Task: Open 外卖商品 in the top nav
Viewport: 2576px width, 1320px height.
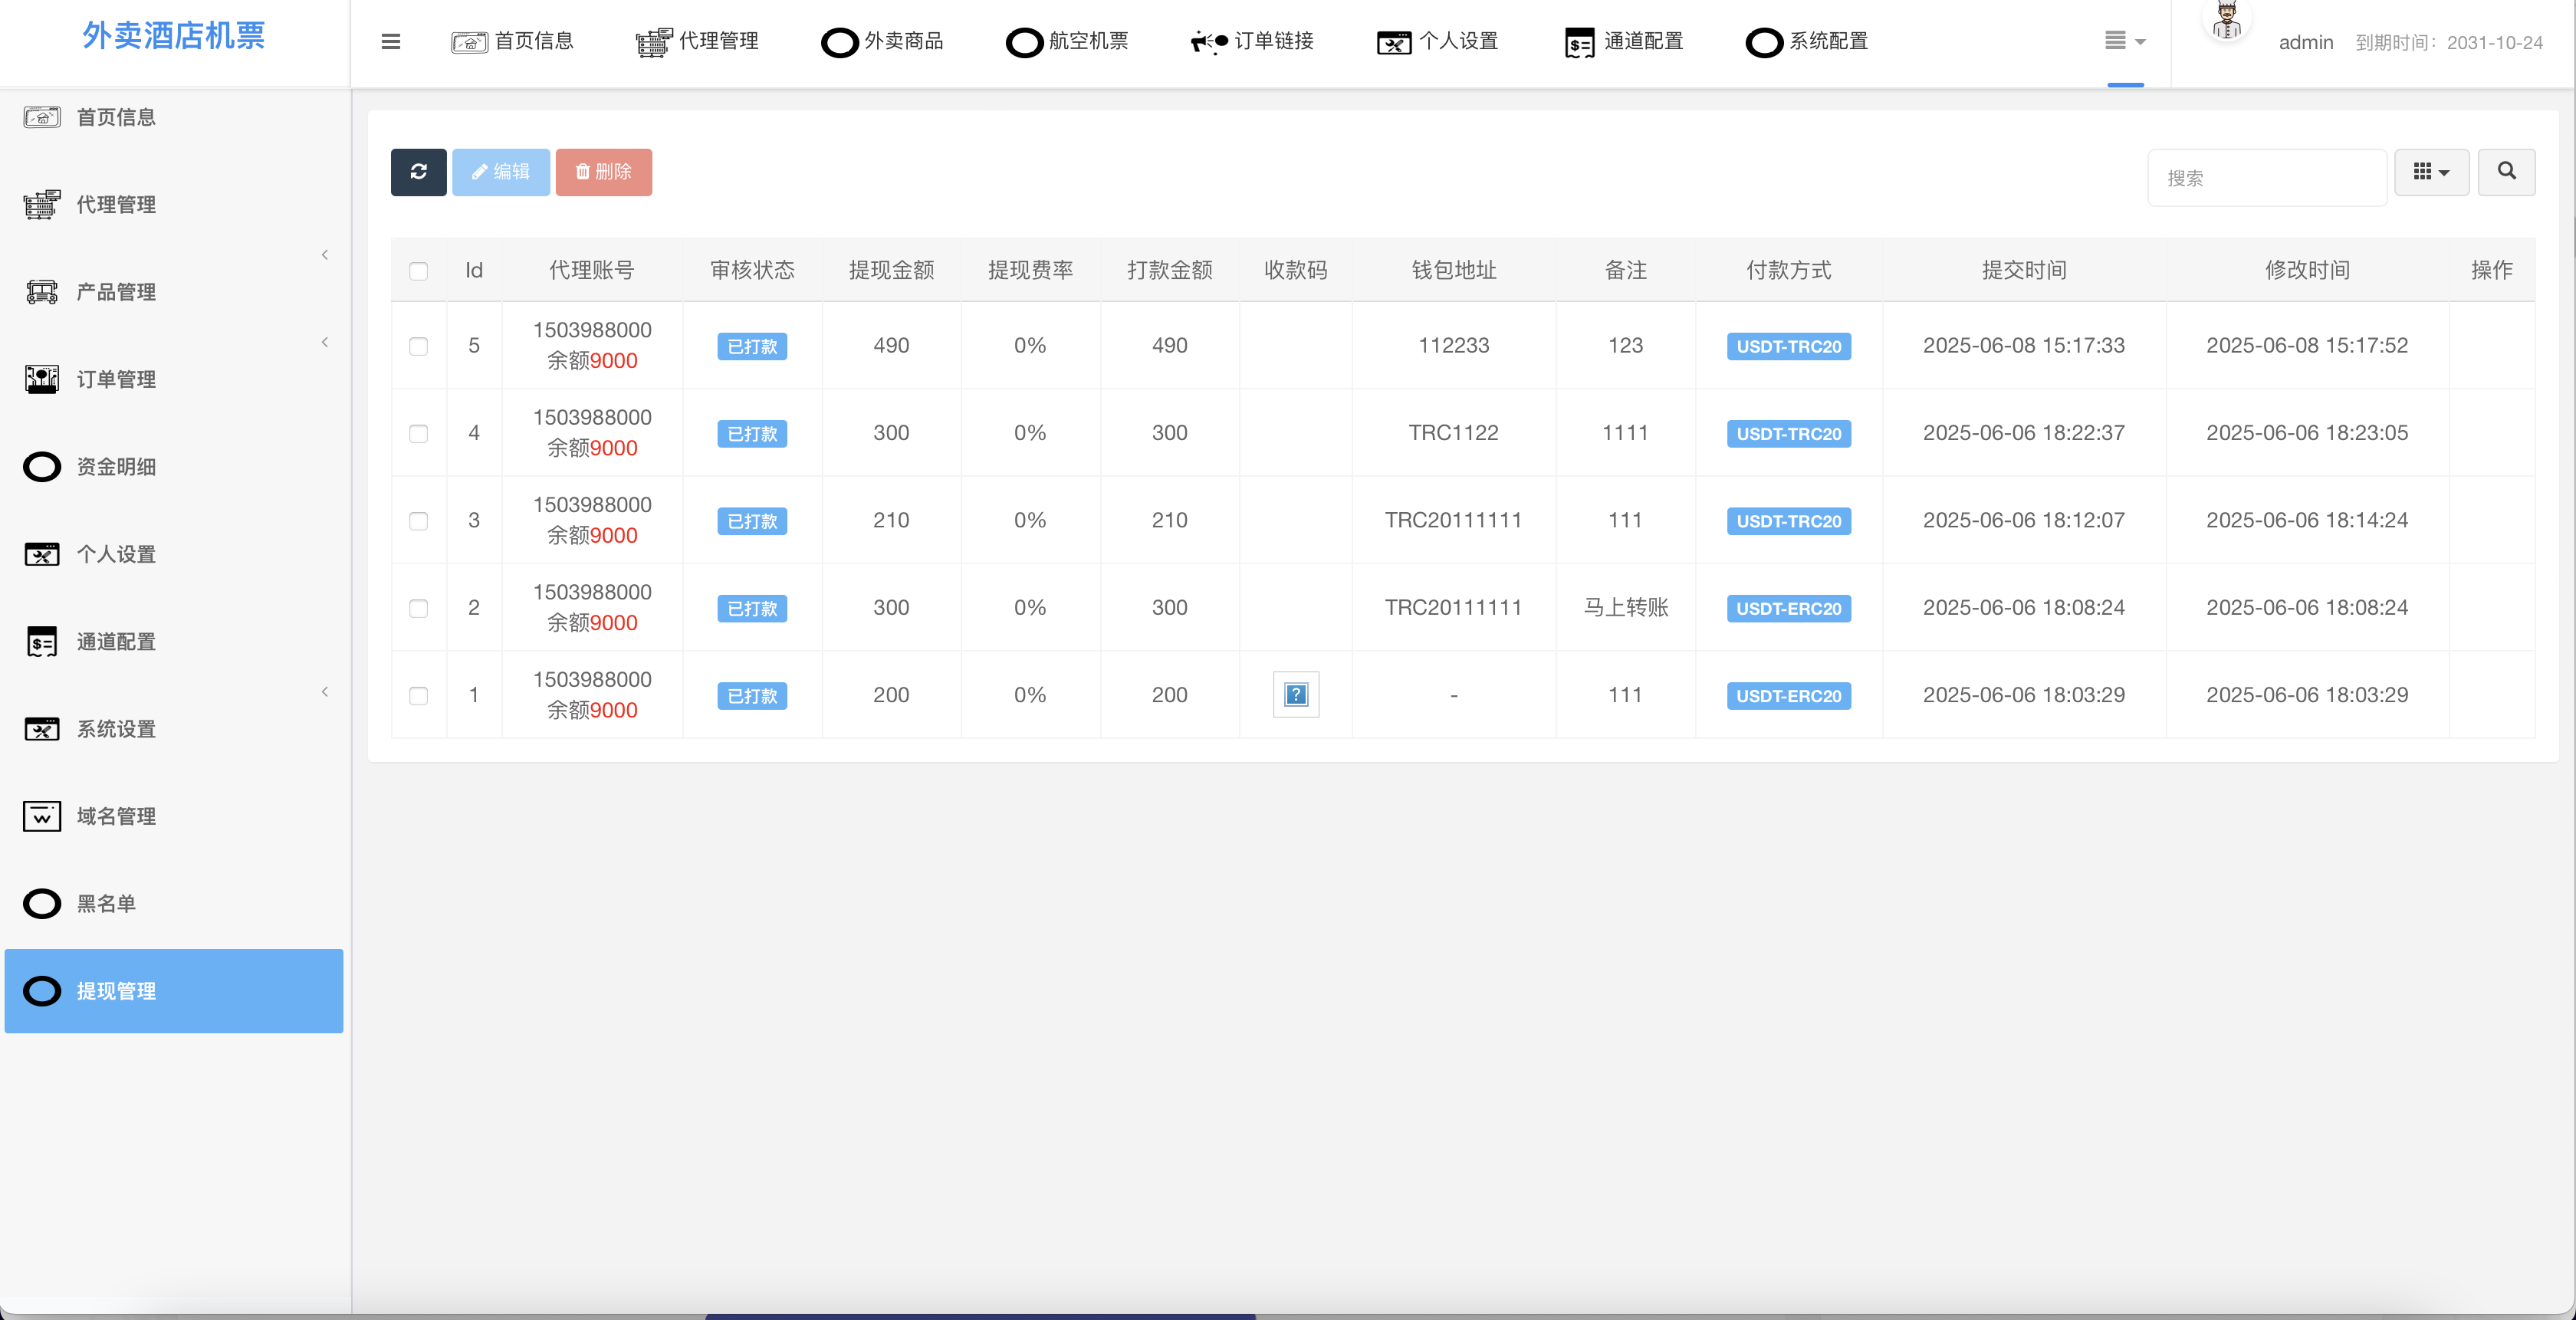Action: (x=882, y=41)
